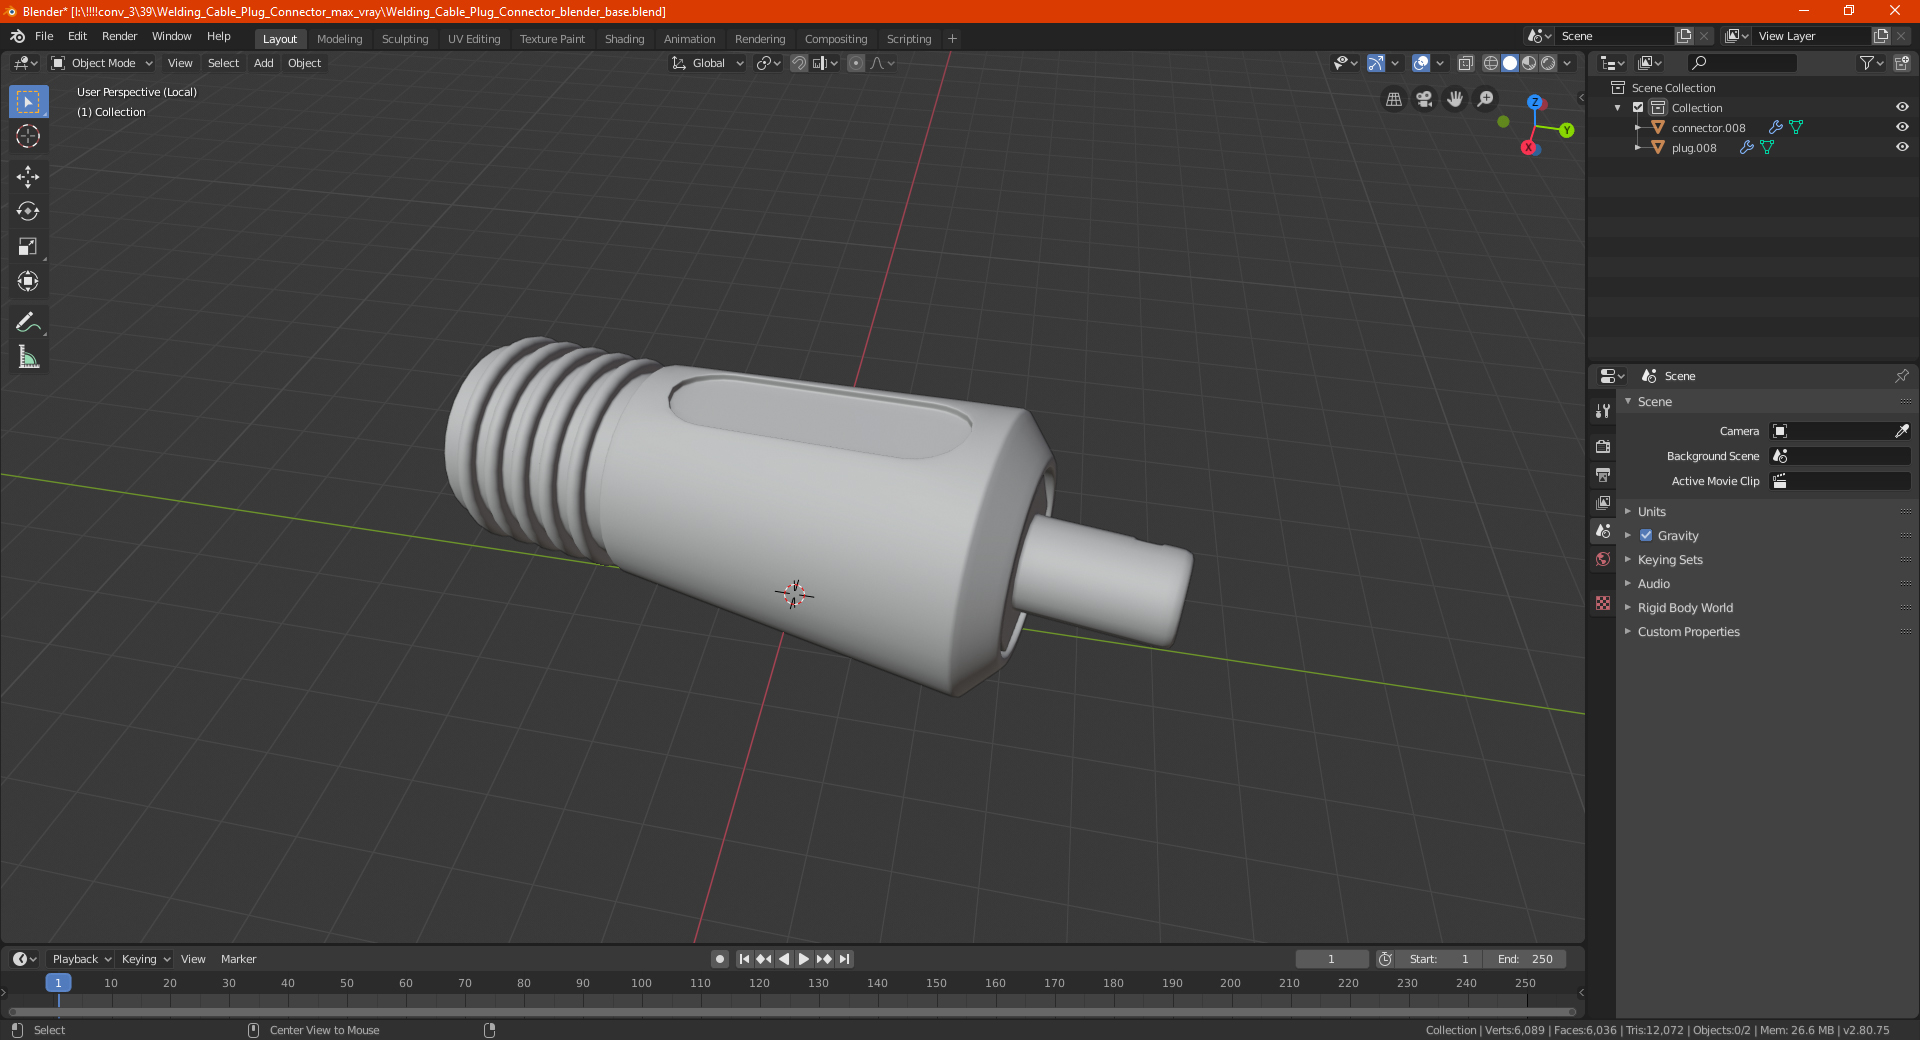The width and height of the screenshot is (1920, 1040).
Task: Switch to the UV Editing workspace tab
Action: click(x=474, y=39)
